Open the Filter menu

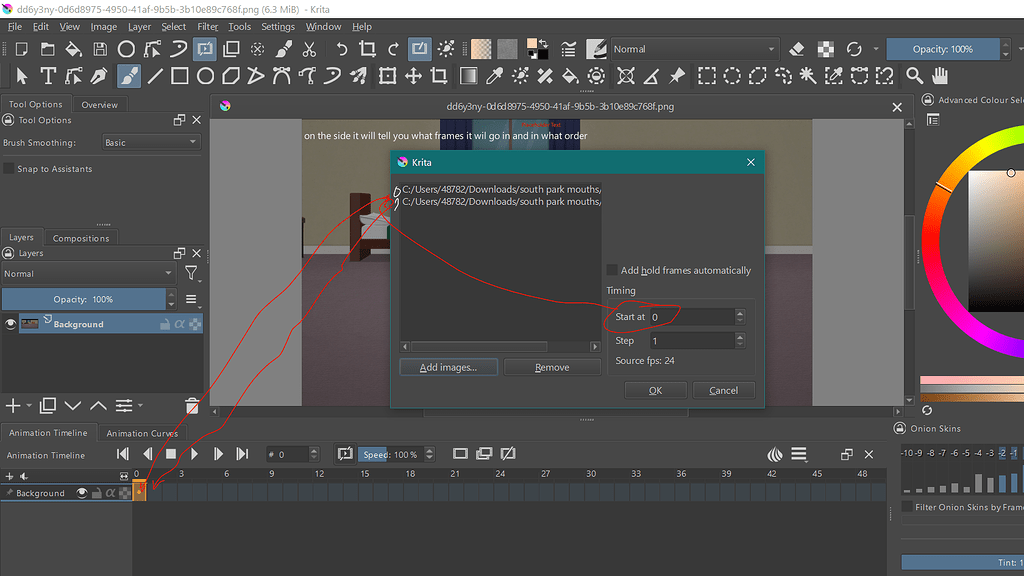[x=206, y=26]
